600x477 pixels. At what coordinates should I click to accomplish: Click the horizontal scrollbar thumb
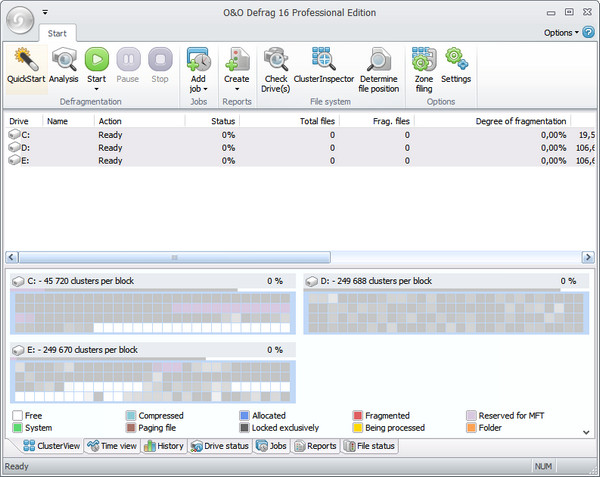pos(174,257)
